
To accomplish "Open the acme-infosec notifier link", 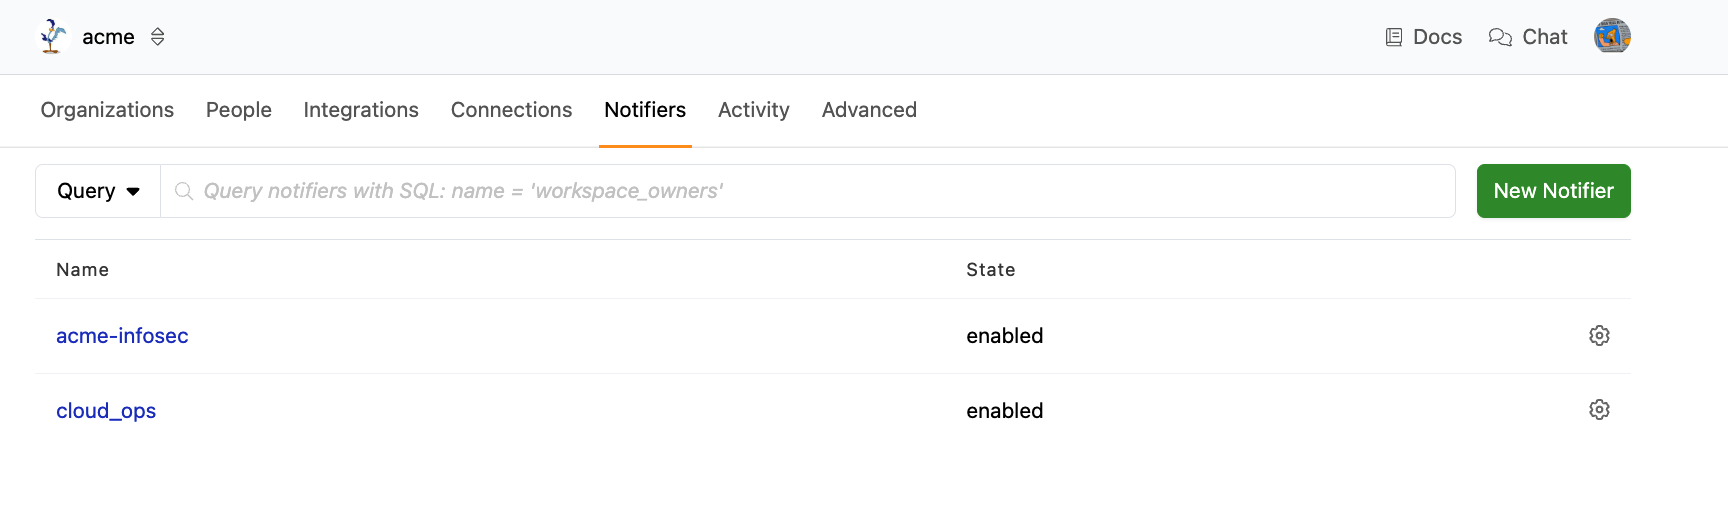I will tap(122, 336).
